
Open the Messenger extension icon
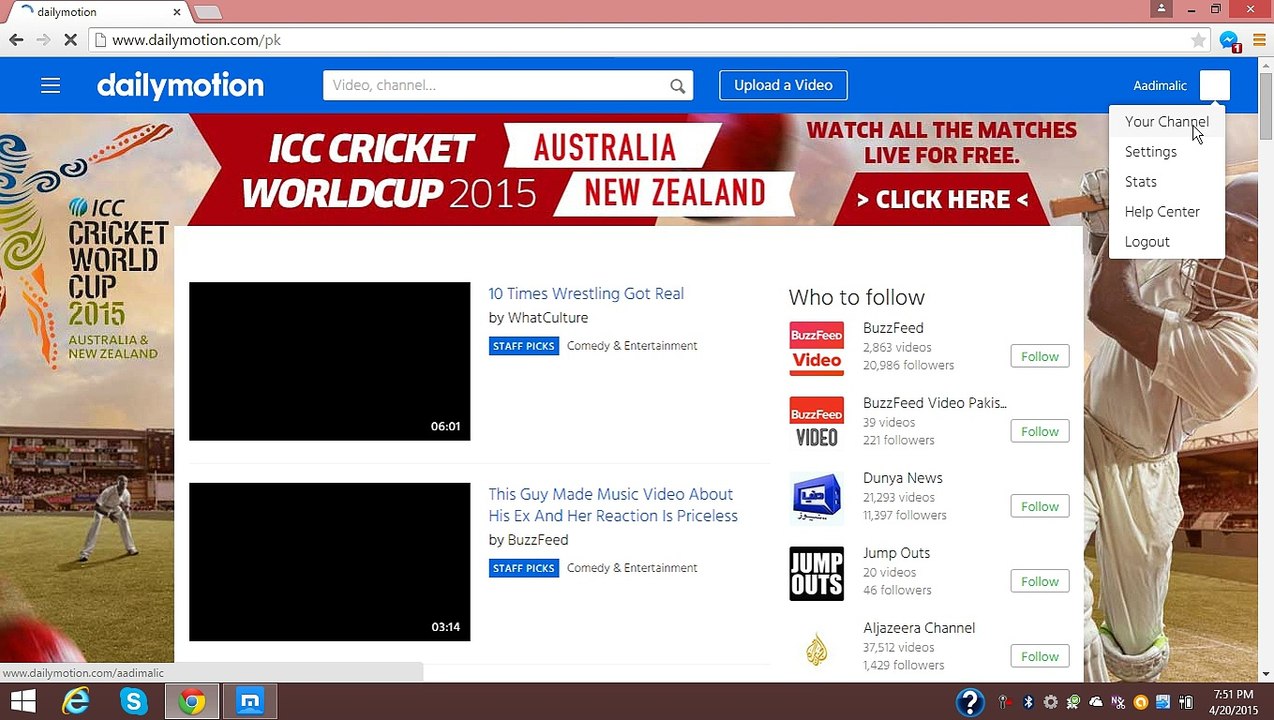pyautogui.click(x=1229, y=41)
